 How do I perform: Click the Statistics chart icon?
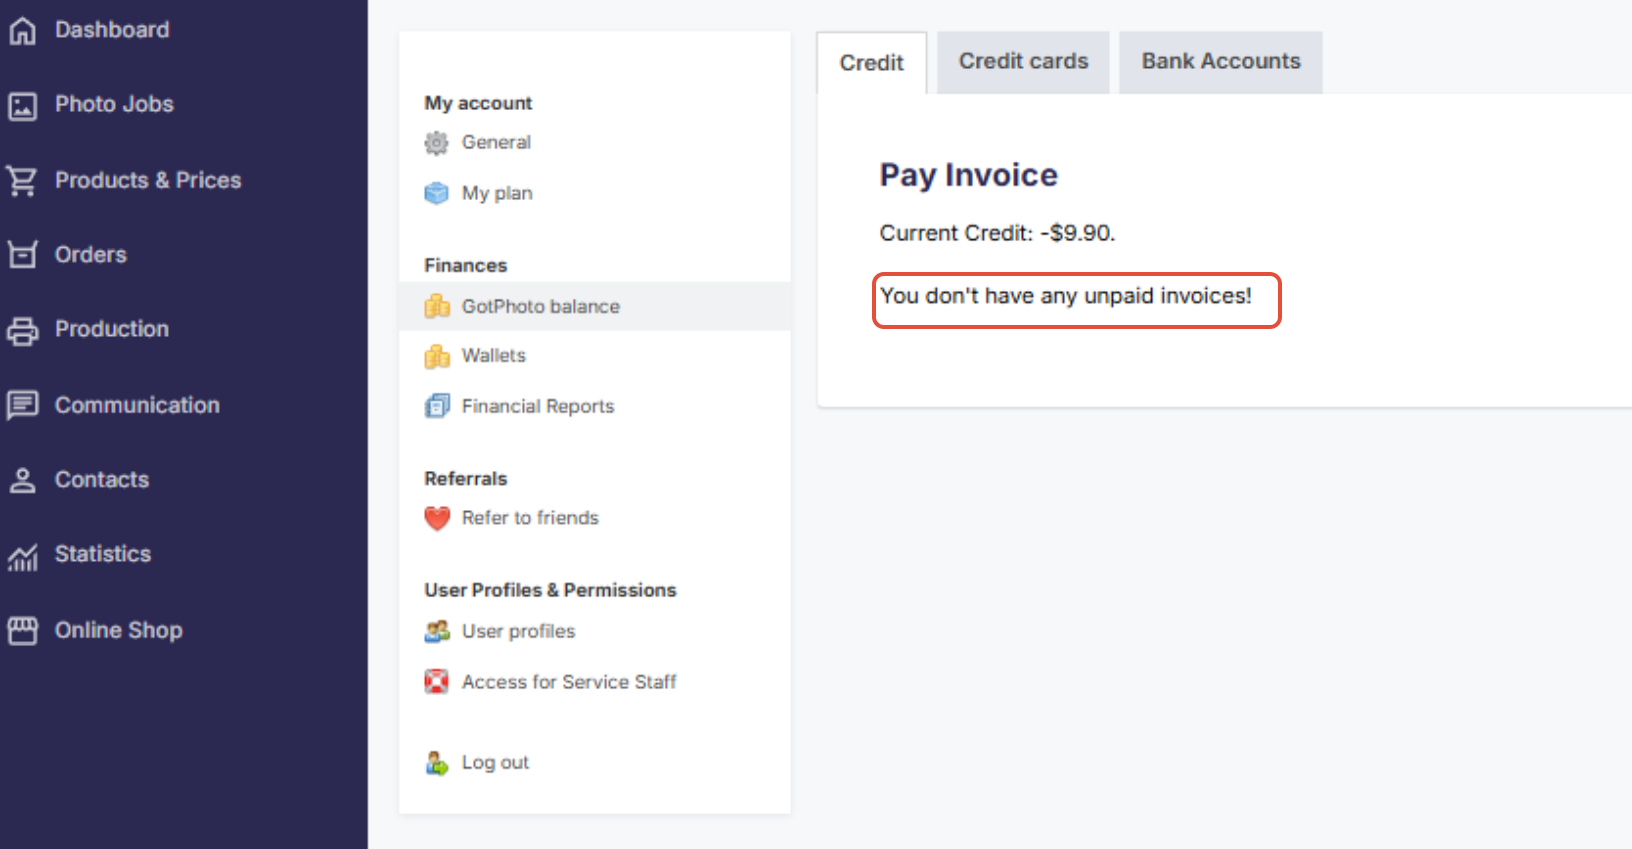22,556
